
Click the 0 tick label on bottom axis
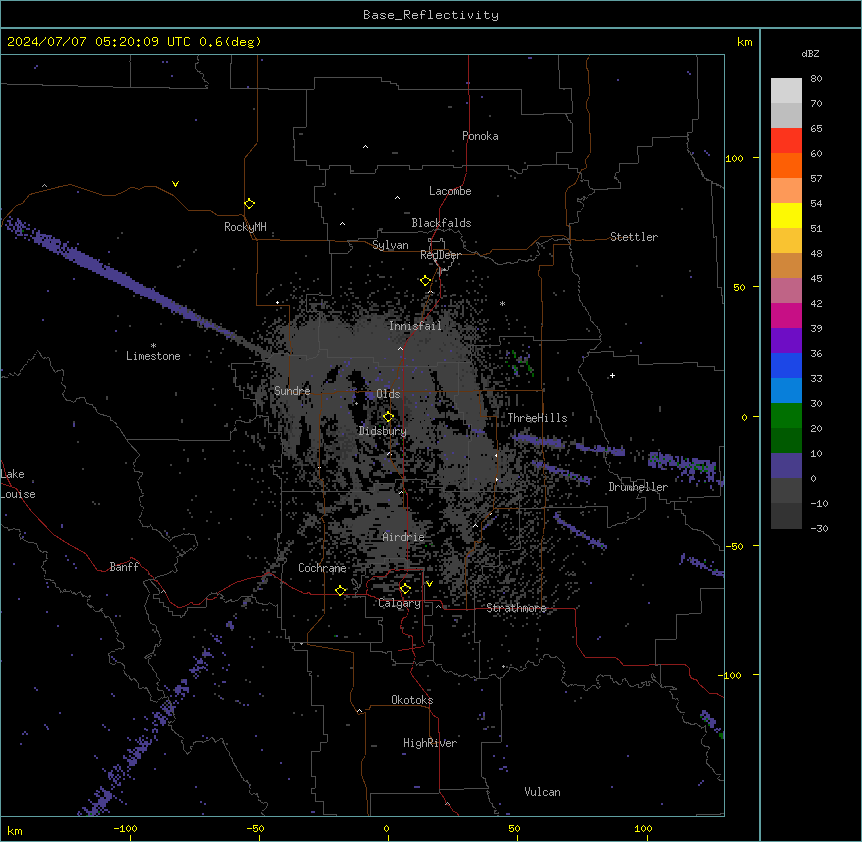(386, 828)
